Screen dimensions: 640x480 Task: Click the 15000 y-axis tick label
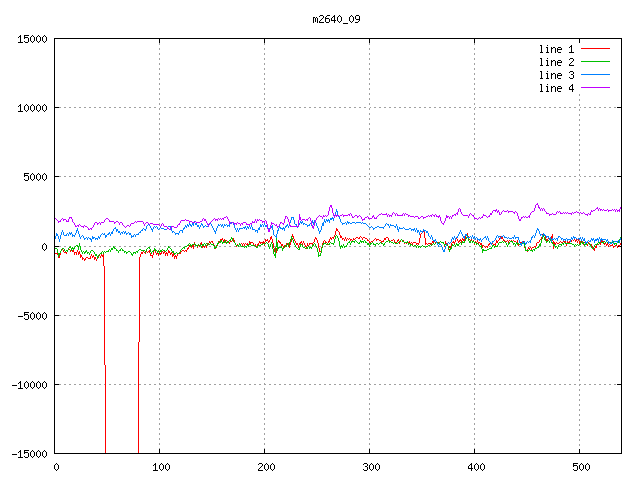point(31,39)
